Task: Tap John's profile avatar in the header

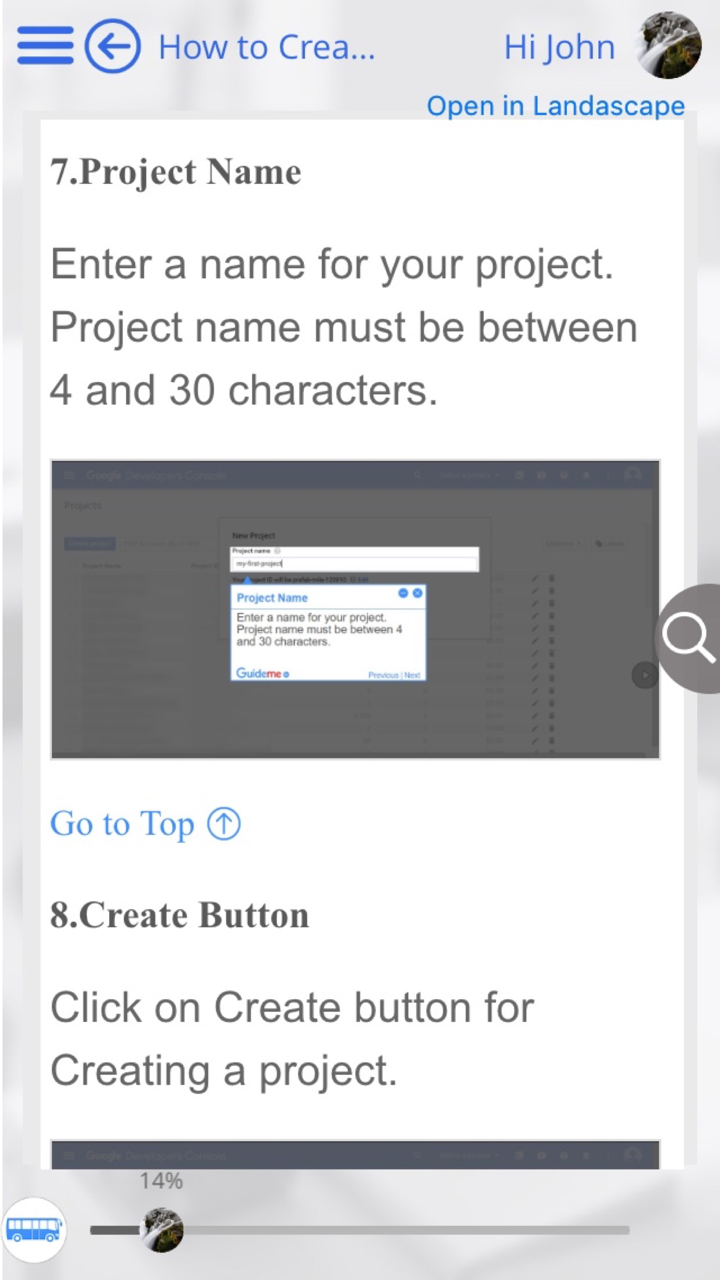Action: click(668, 46)
